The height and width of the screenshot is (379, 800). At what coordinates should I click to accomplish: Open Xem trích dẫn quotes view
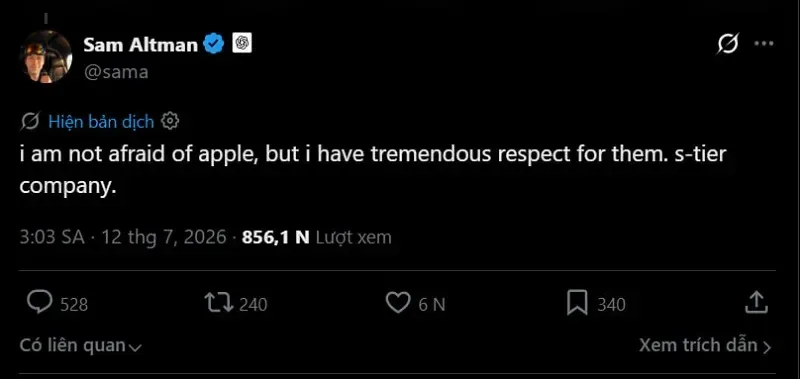click(705, 345)
